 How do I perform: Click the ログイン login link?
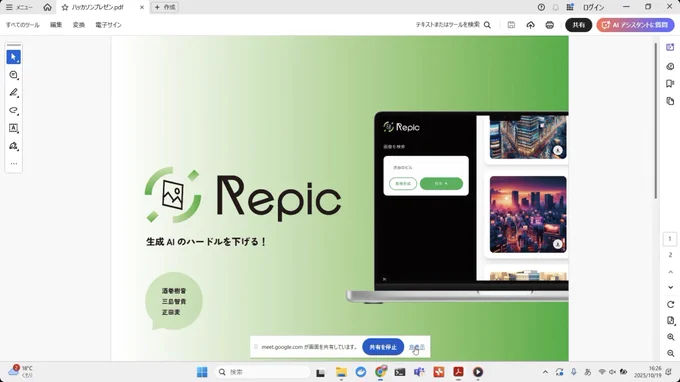click(593, 7)
